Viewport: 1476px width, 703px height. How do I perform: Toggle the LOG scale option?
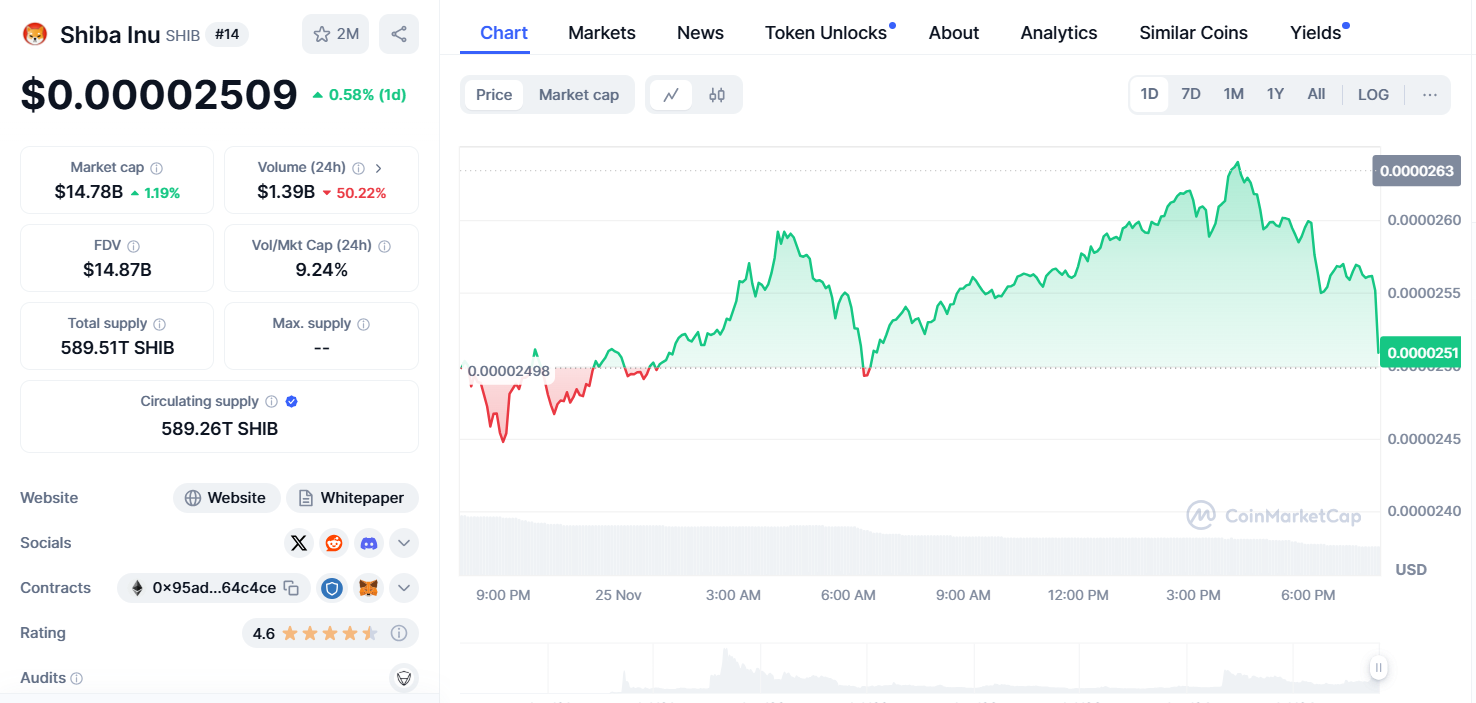tap(1373, 94)
